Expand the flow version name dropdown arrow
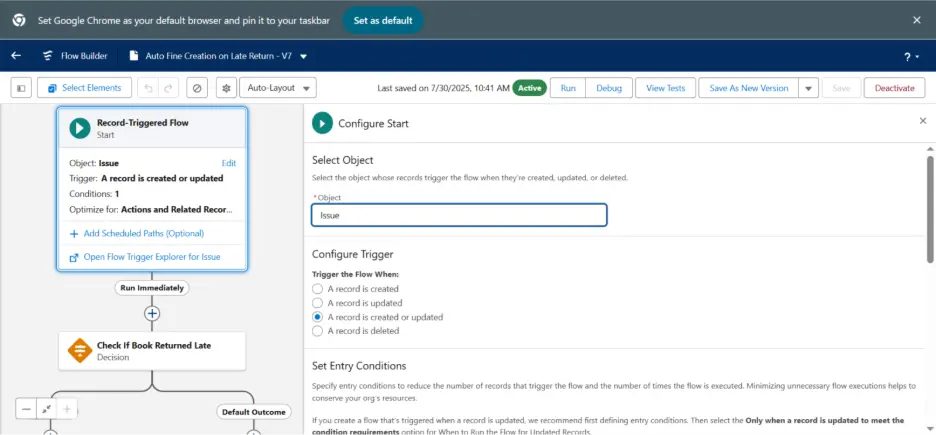This screenshot has width=936, height=435. 304,56
